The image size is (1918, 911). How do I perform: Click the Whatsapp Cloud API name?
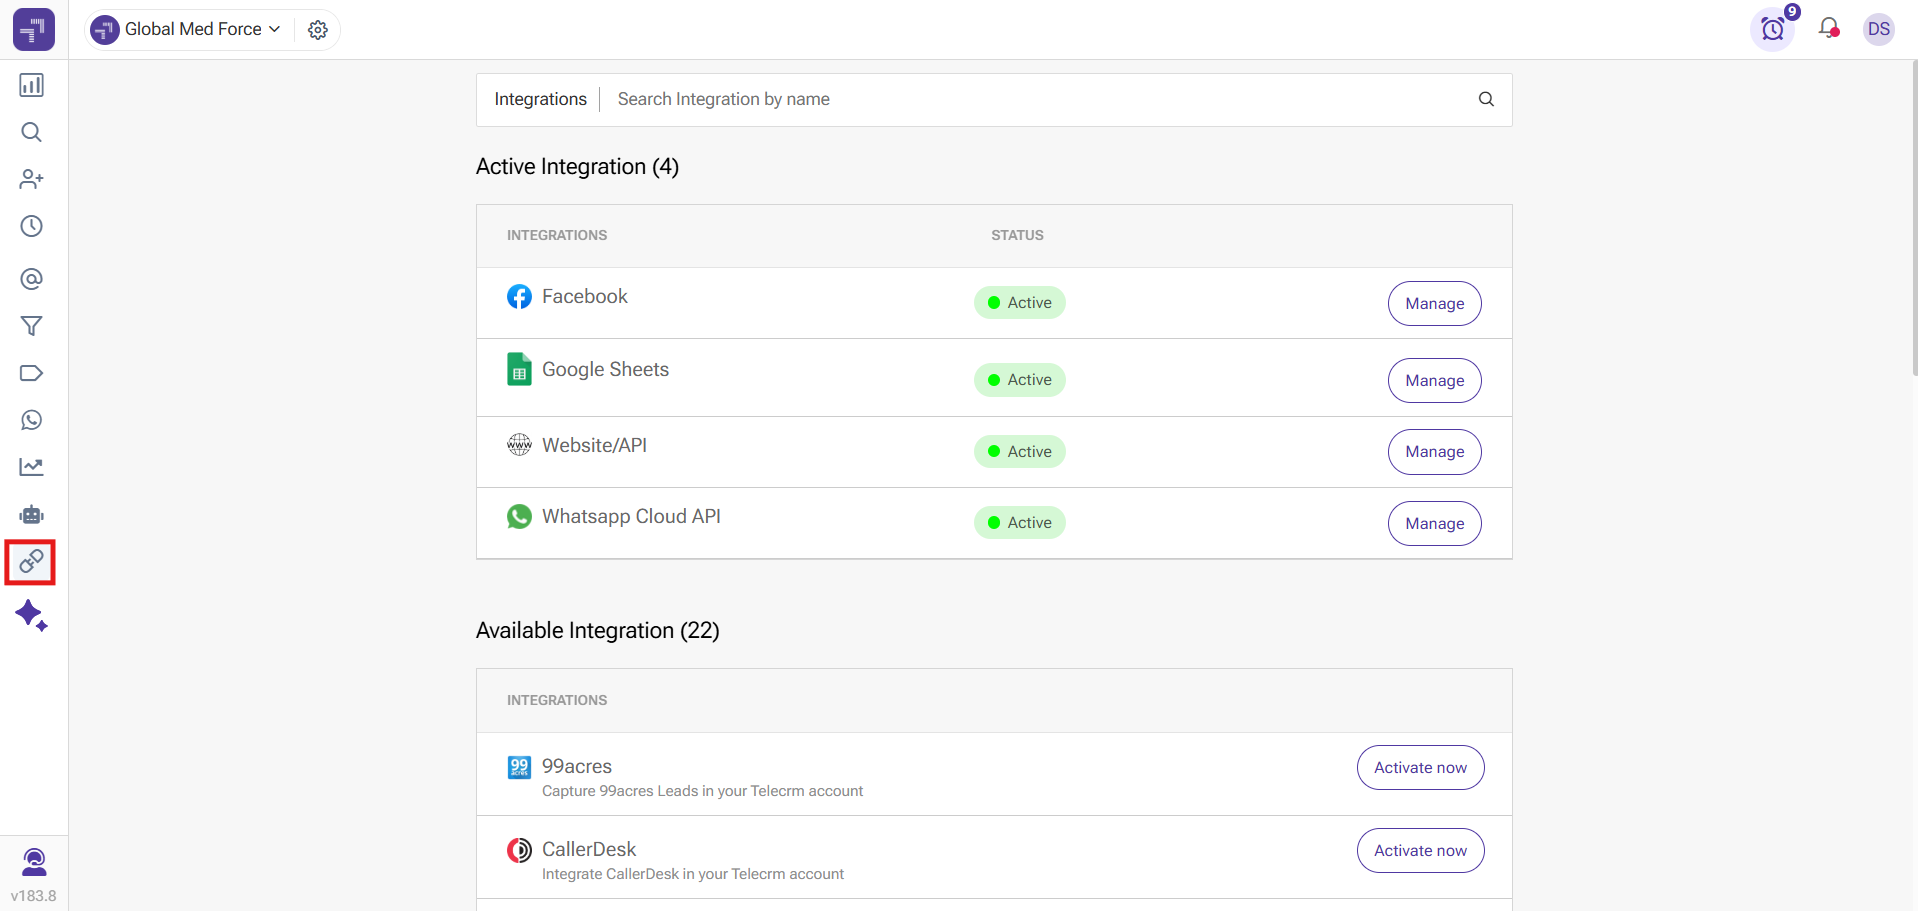coord(631,516)
